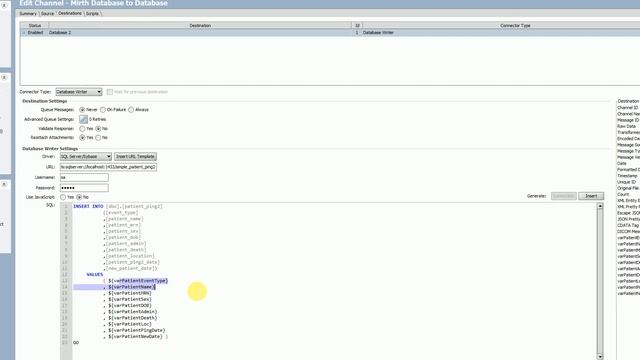640x360 pixels.
Task: Set Validate Response to No
Action: pos(98,129)
